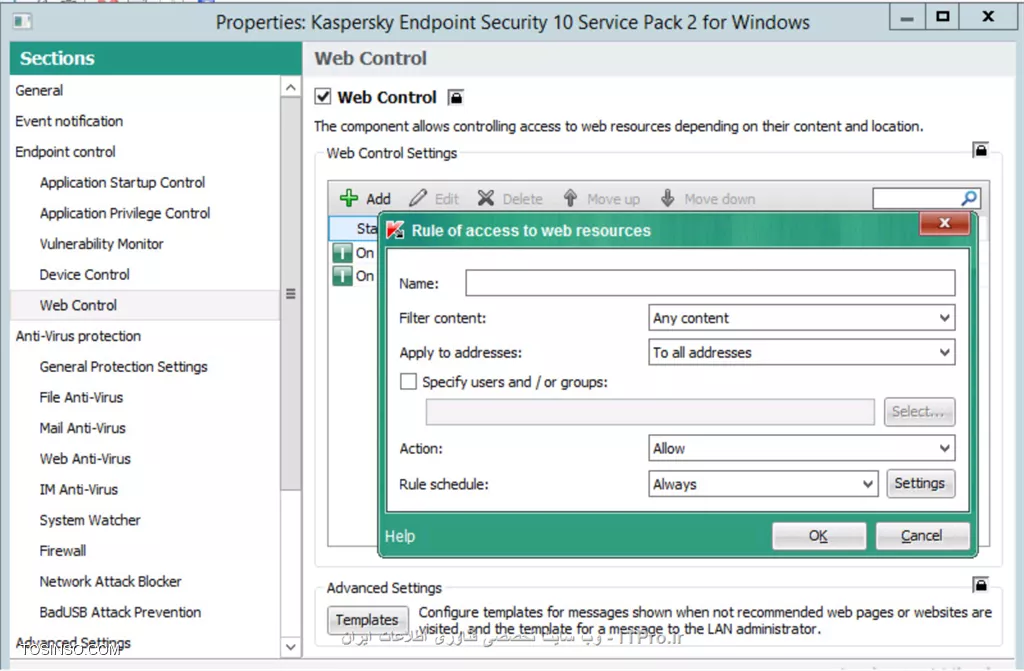Click the second rule's green On status icon
This screenshot has width=1024, height=671.
pyautogui.click(x=342, y=276)
